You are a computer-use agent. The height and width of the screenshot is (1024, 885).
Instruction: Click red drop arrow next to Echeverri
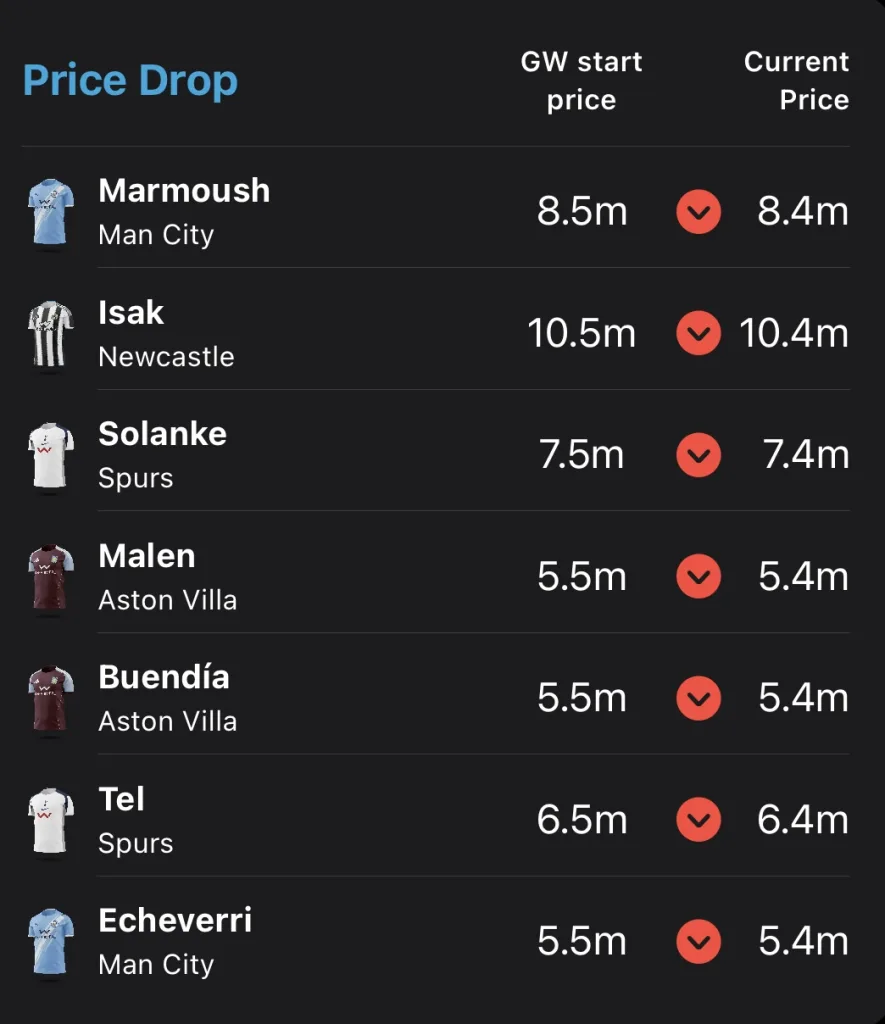(698, 942)
